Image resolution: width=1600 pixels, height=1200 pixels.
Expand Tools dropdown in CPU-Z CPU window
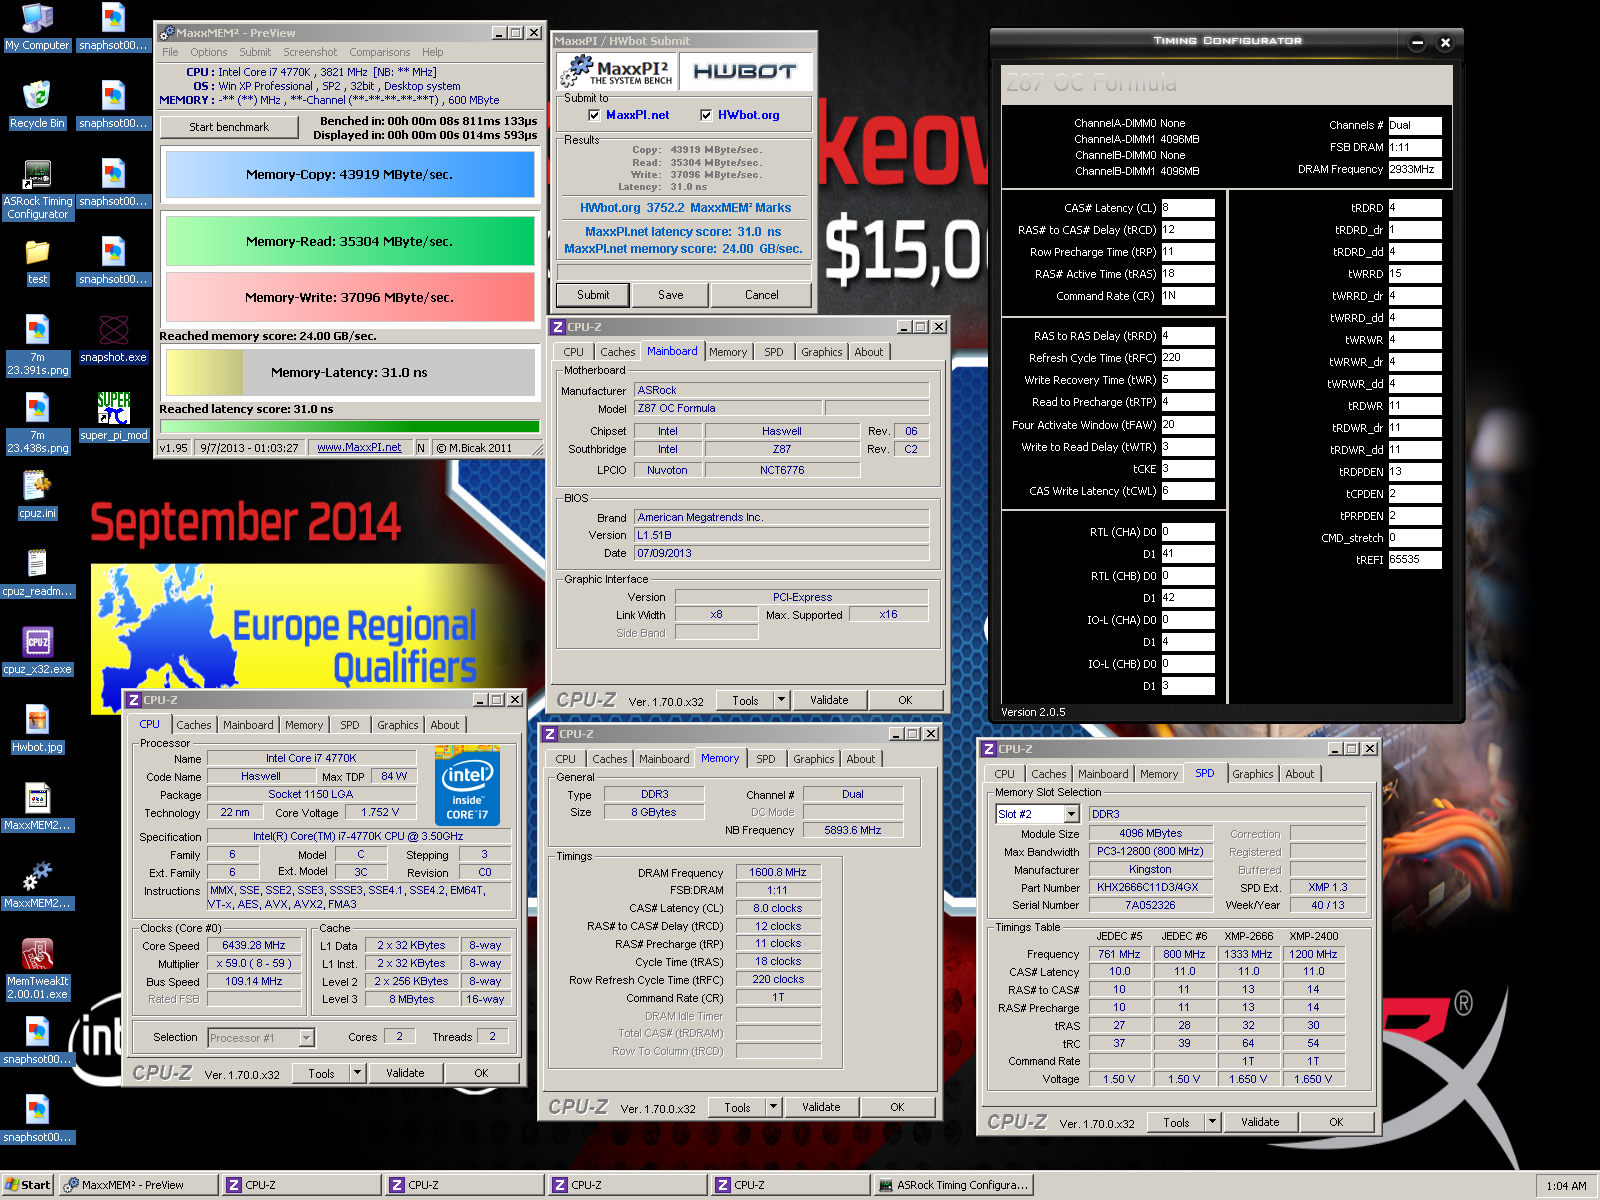coord(357,1073)
